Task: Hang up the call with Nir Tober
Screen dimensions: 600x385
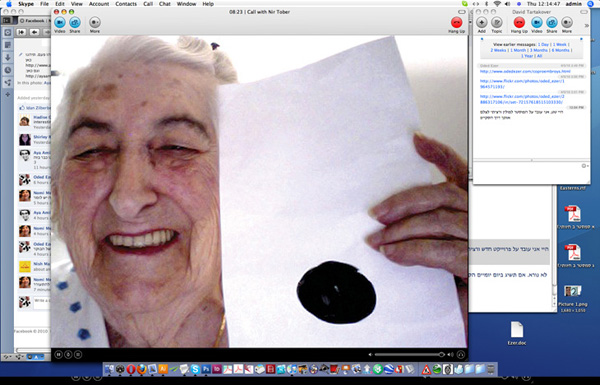Action: pyautogui.click(x=456, y=23)
